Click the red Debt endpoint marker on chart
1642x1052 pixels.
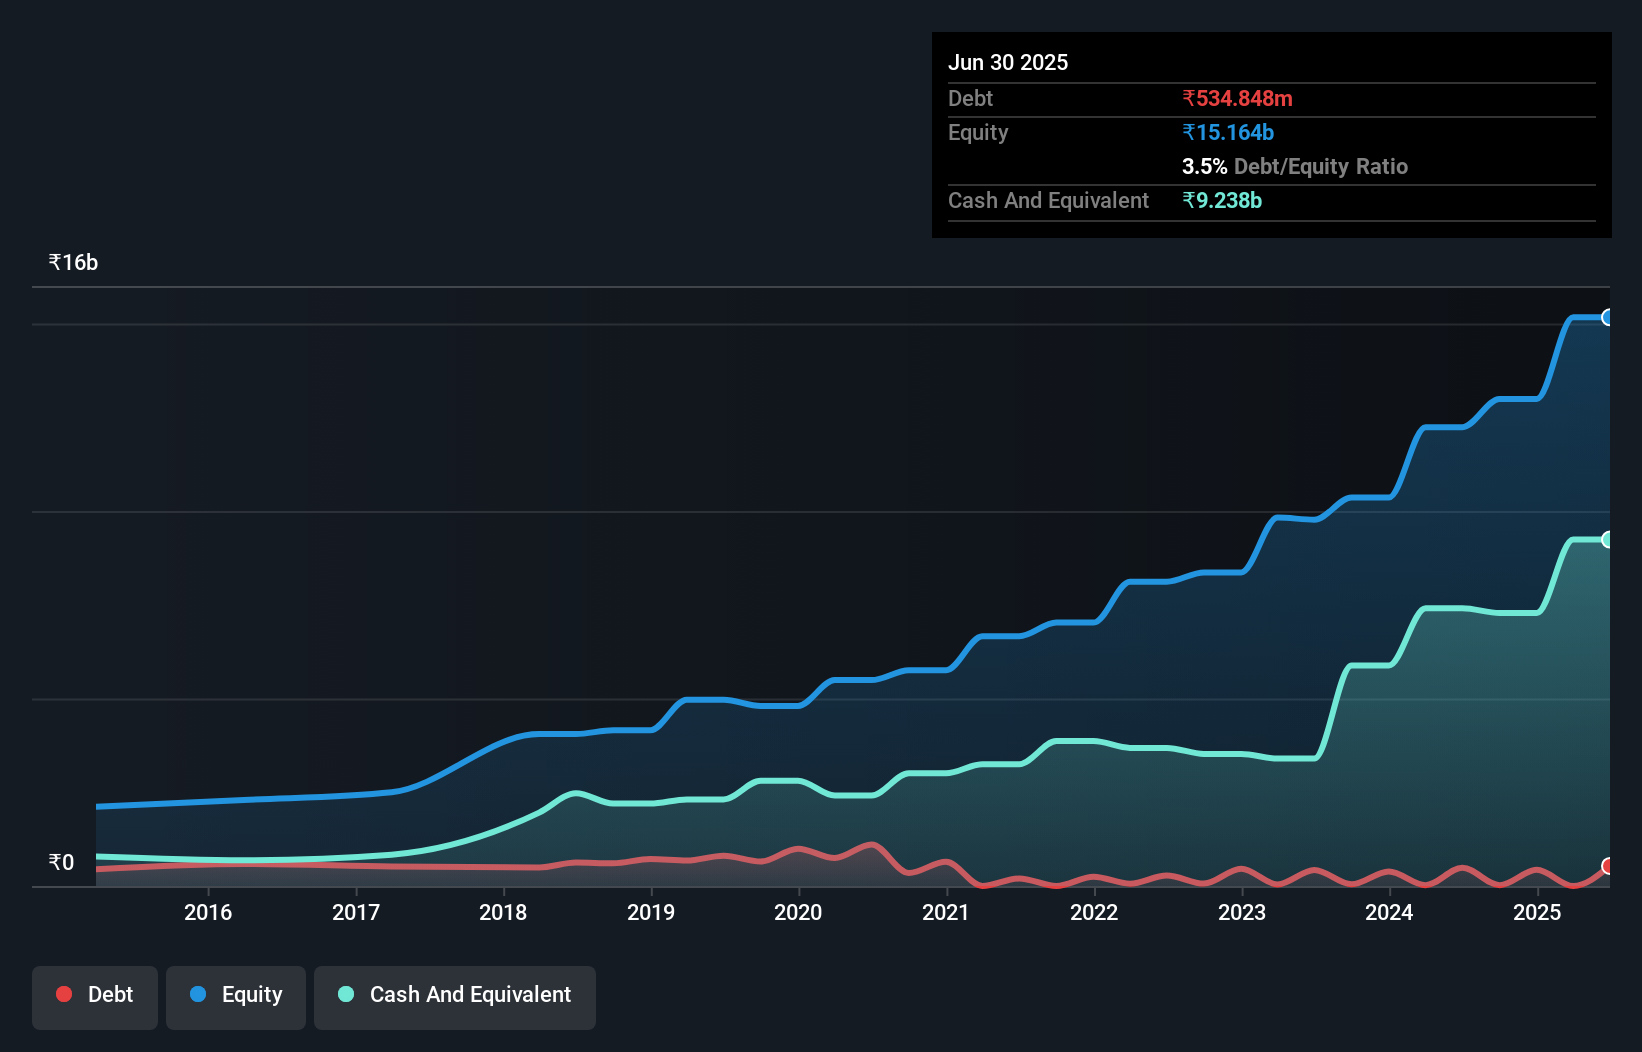click(x=1608, y=866)
